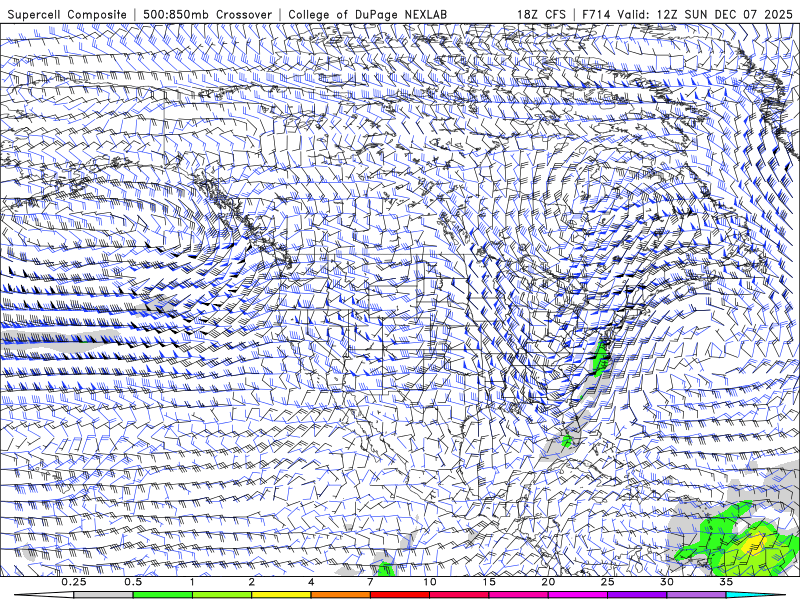Click the 'Supercell Composite' title text
This screenshot has height=600, width=800.
click(x=67, y=14)
